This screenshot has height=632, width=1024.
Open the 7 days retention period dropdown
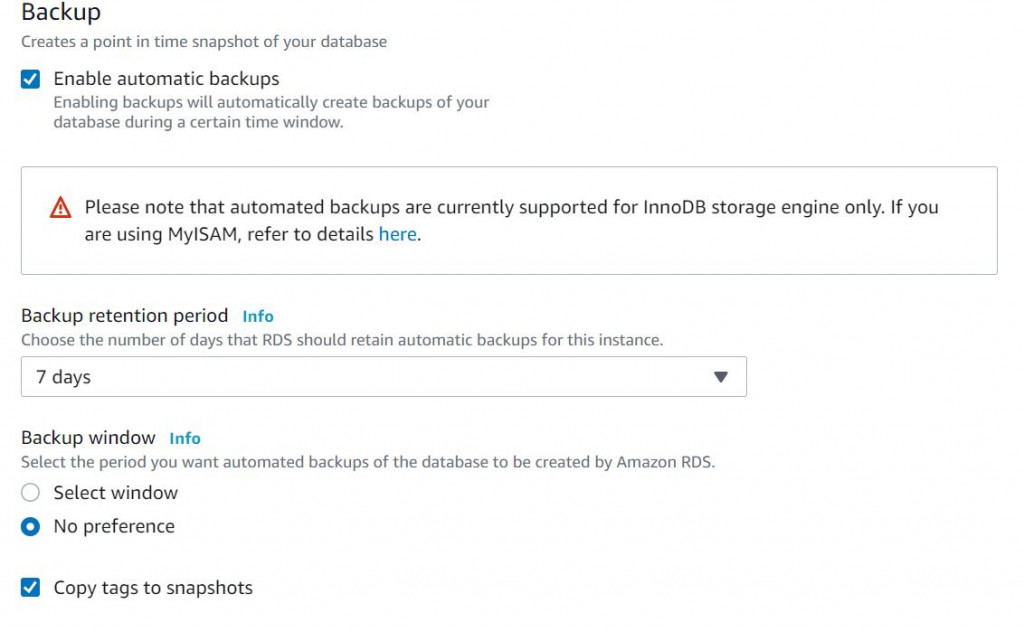click(383, 377)
